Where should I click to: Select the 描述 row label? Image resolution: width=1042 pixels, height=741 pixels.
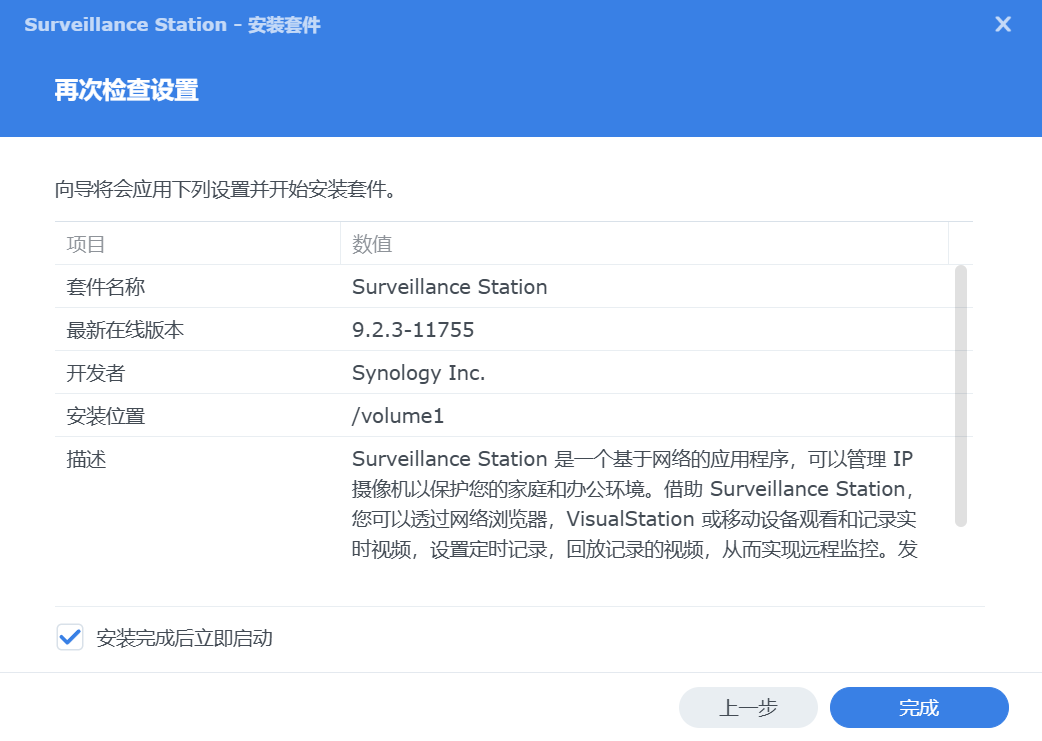point(86,459)
